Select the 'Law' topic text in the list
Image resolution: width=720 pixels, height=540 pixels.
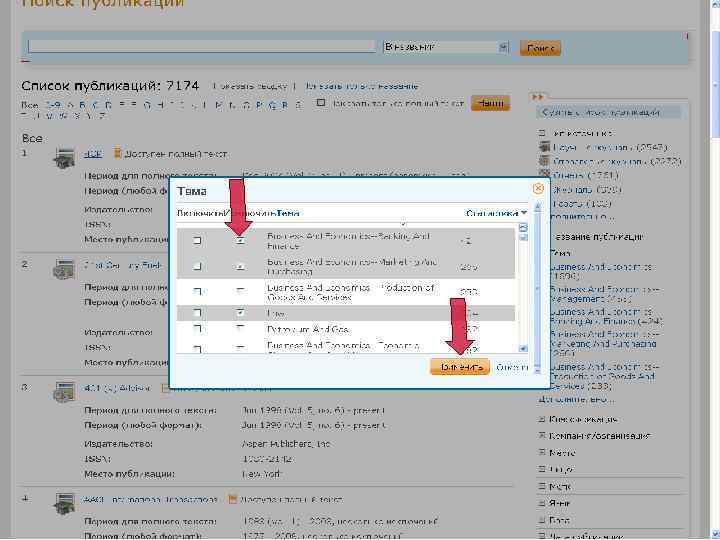276,314
